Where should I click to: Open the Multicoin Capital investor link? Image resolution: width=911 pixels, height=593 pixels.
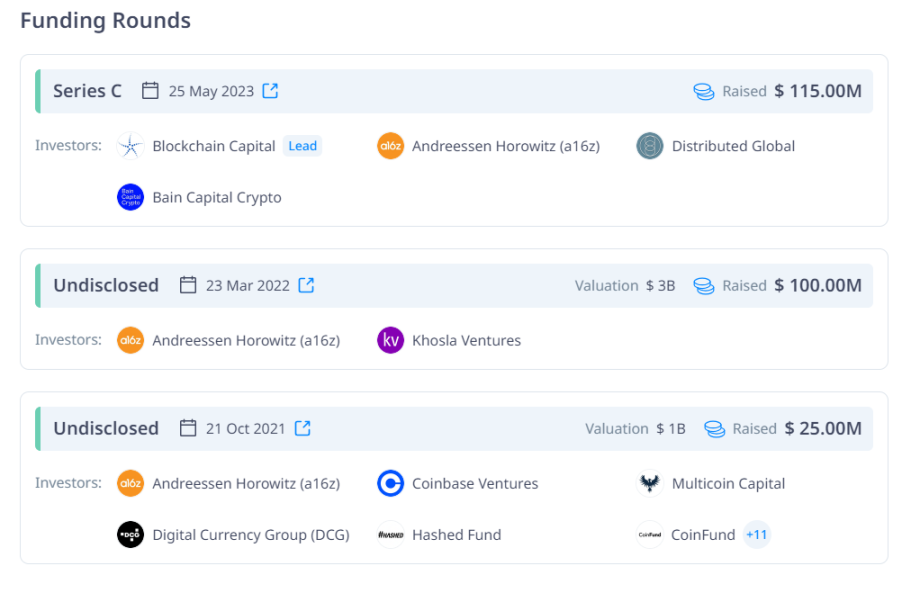click(x=728, y=483)
